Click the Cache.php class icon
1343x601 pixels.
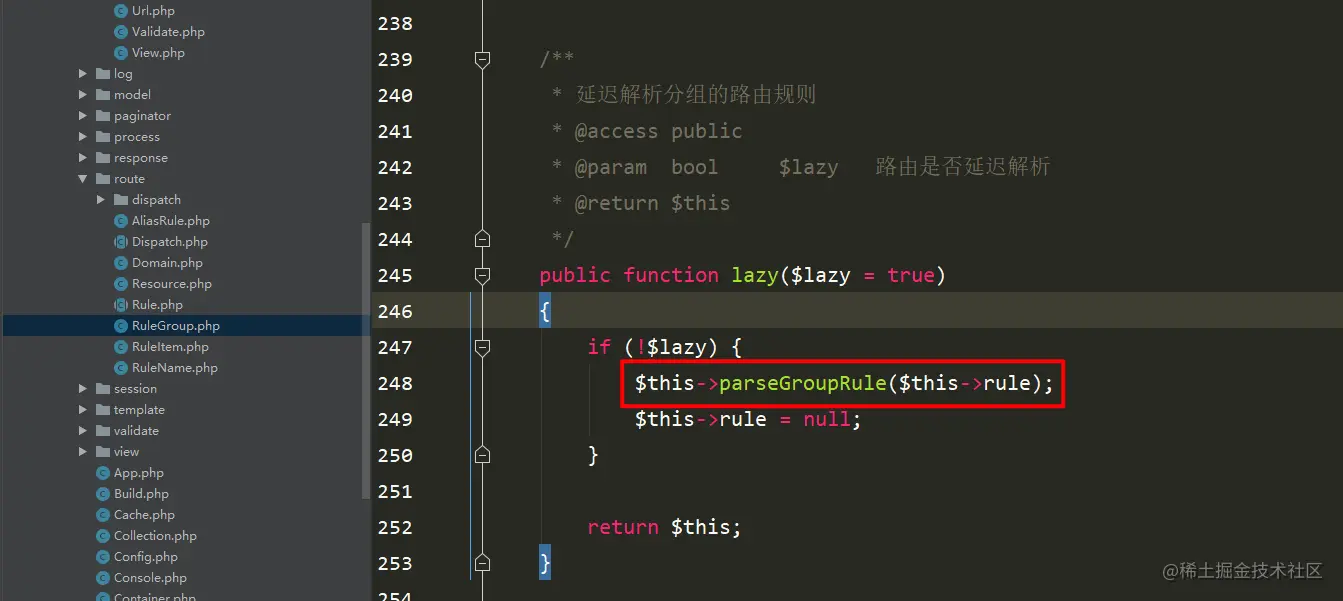103,515
